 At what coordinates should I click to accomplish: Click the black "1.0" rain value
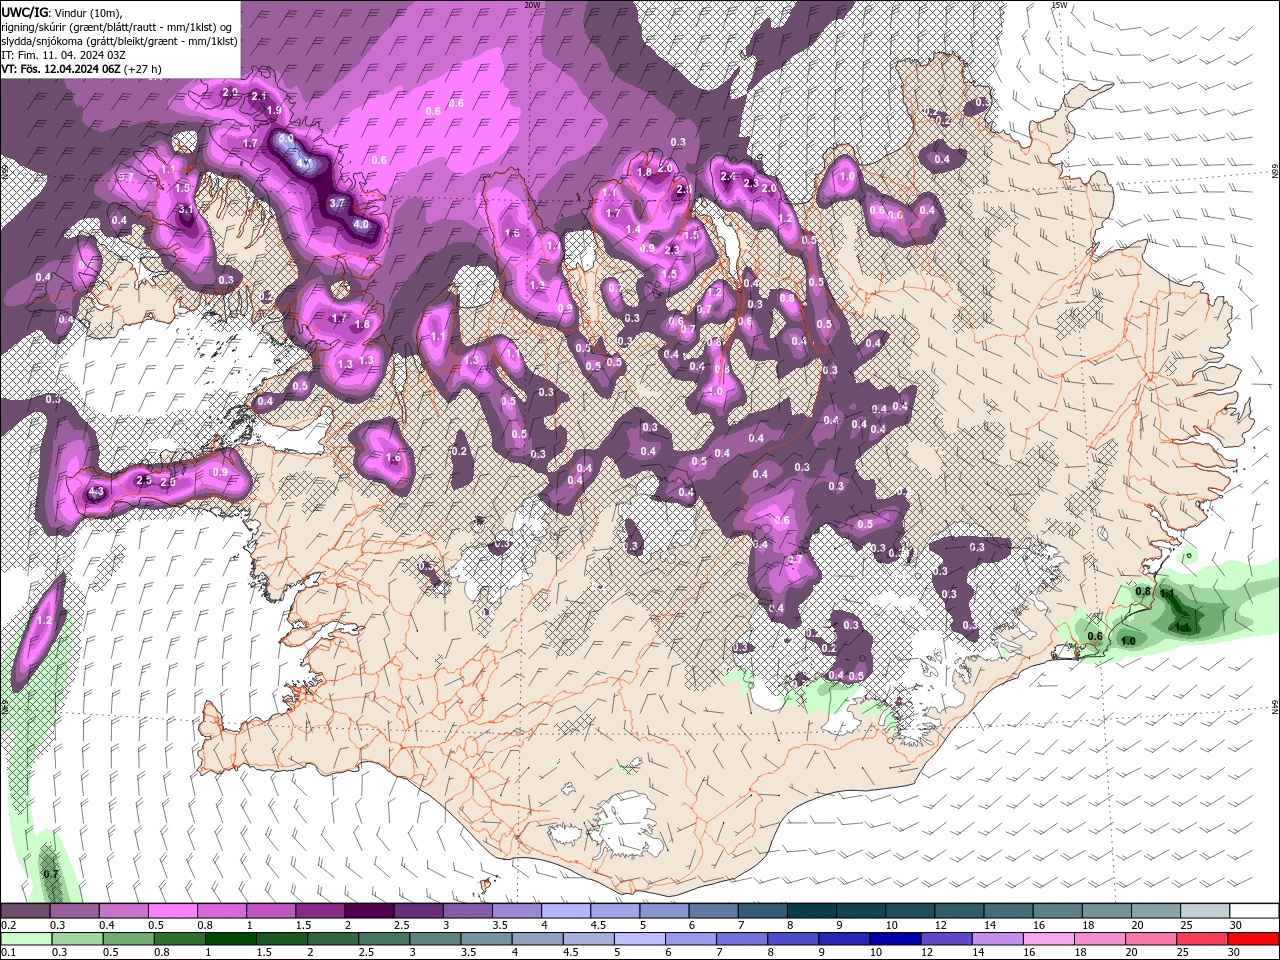pos(1128,641)
